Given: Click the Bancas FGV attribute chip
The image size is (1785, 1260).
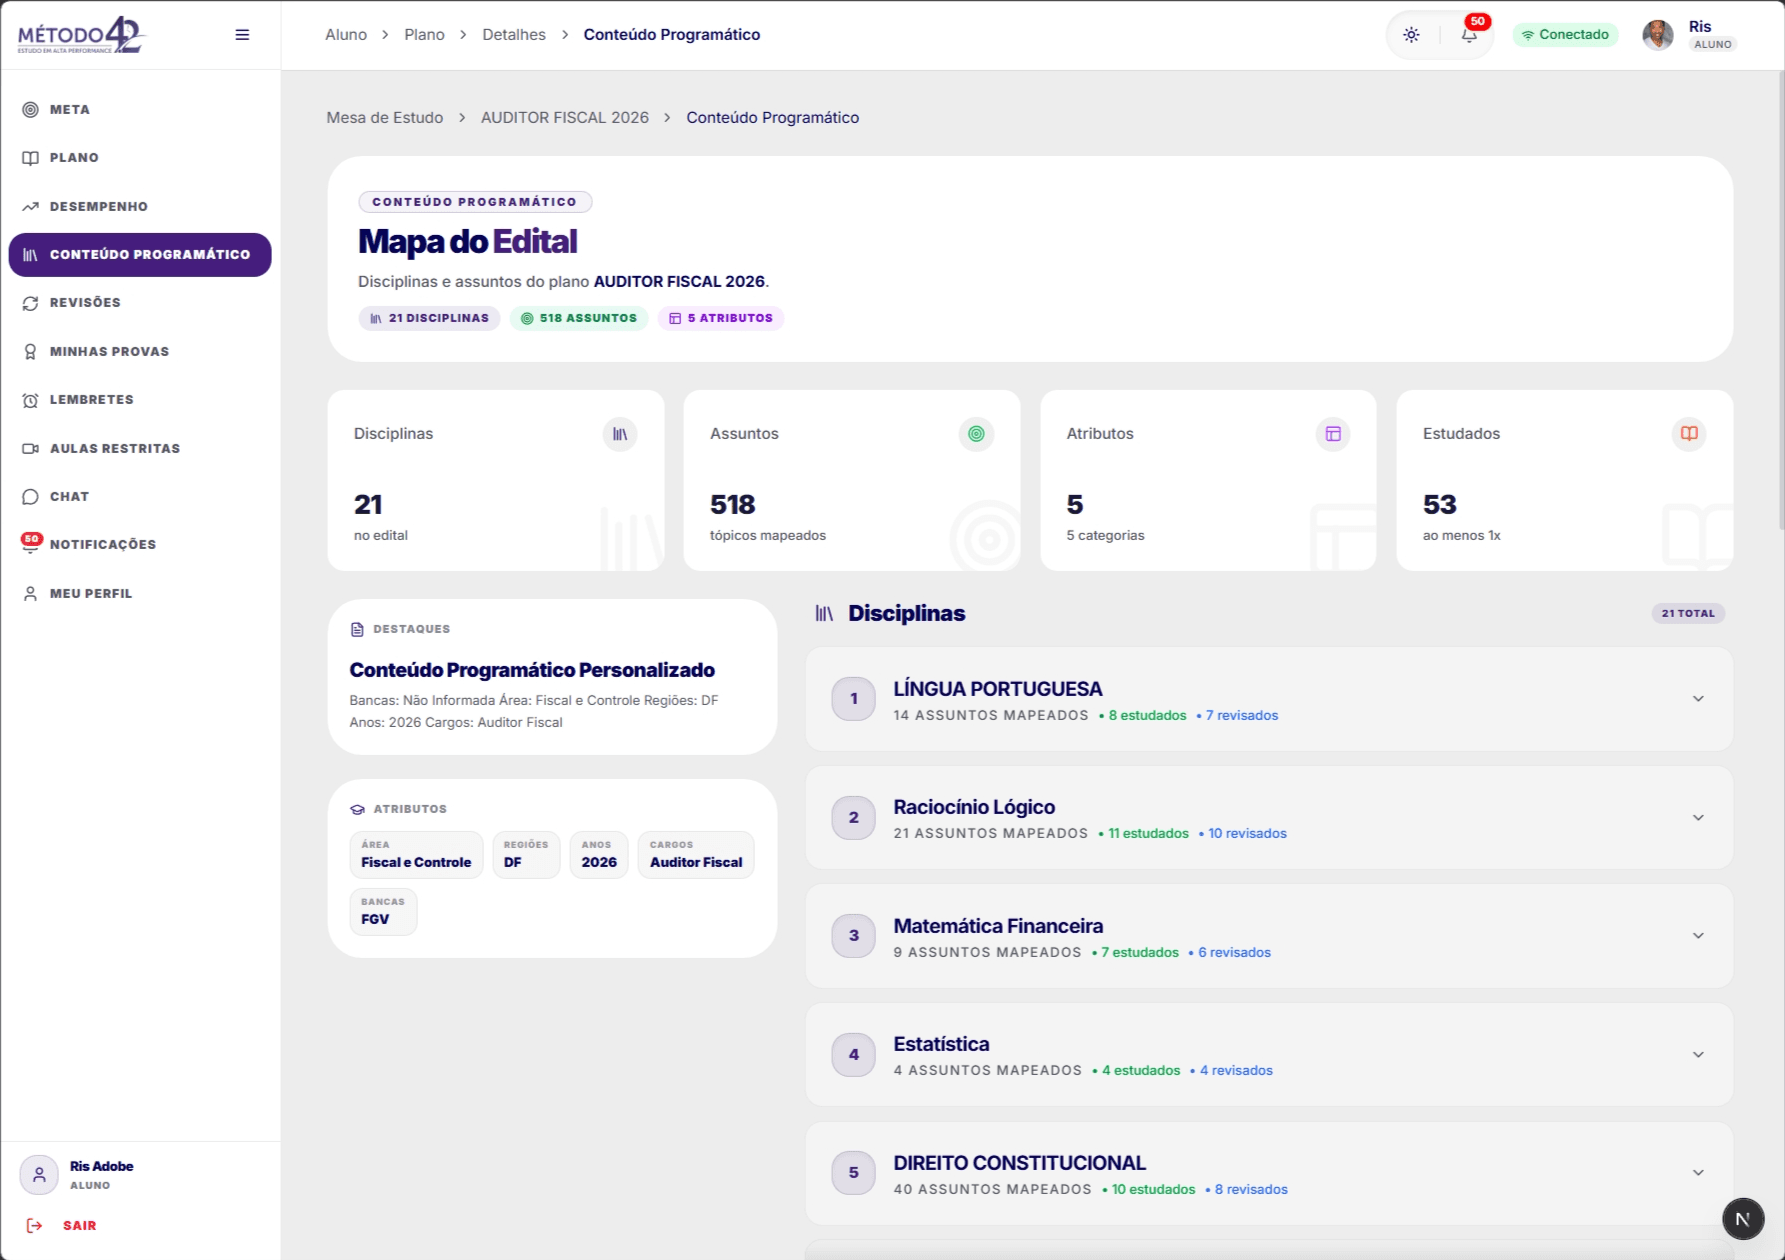Looking at the screenshot, I should pos(383,912).
